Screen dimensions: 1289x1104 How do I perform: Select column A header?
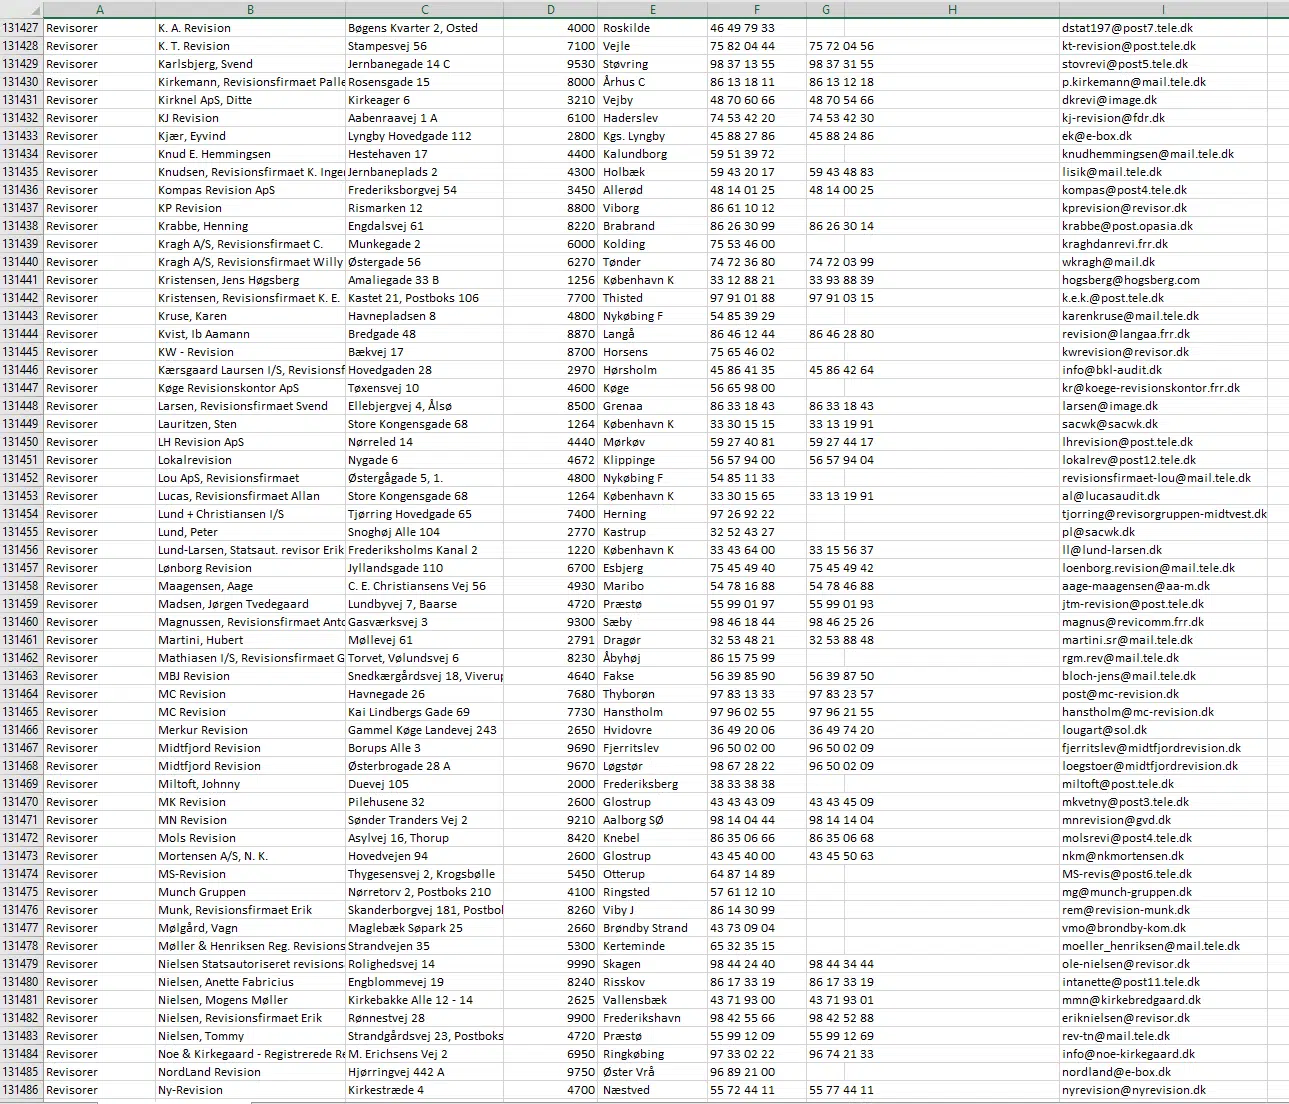pyautogui.click(x=99, y=10)
